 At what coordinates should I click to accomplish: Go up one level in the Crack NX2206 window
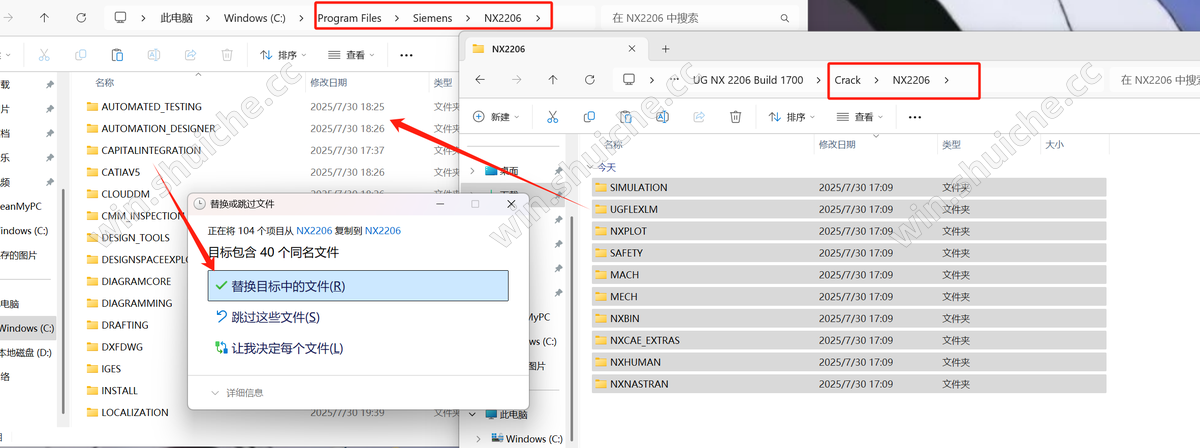[553, 79]
